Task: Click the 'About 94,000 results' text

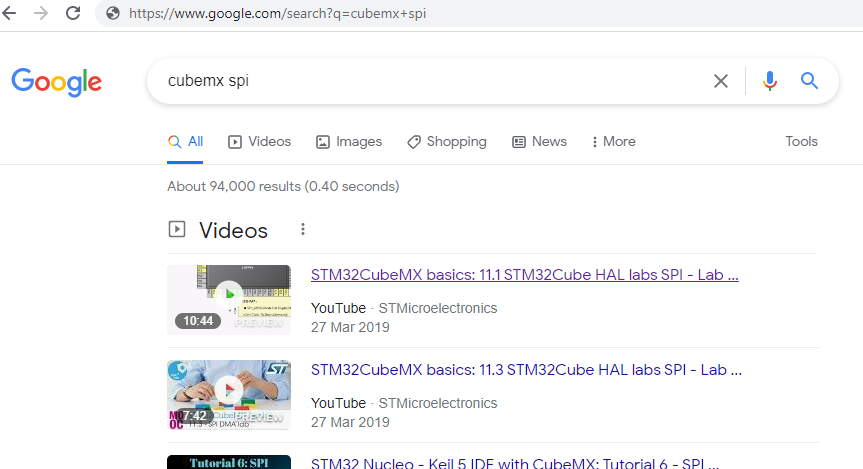Action: (283, 187)
